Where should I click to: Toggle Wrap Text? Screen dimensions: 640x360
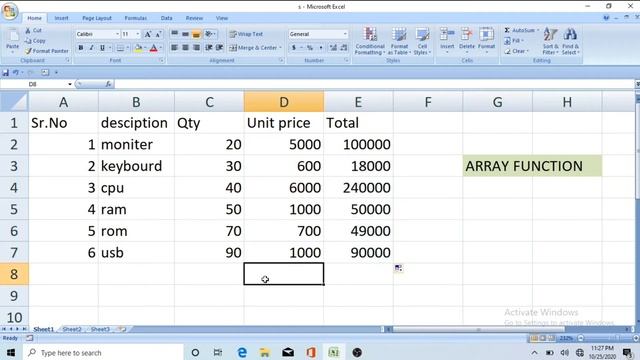(x=246, y=34)
